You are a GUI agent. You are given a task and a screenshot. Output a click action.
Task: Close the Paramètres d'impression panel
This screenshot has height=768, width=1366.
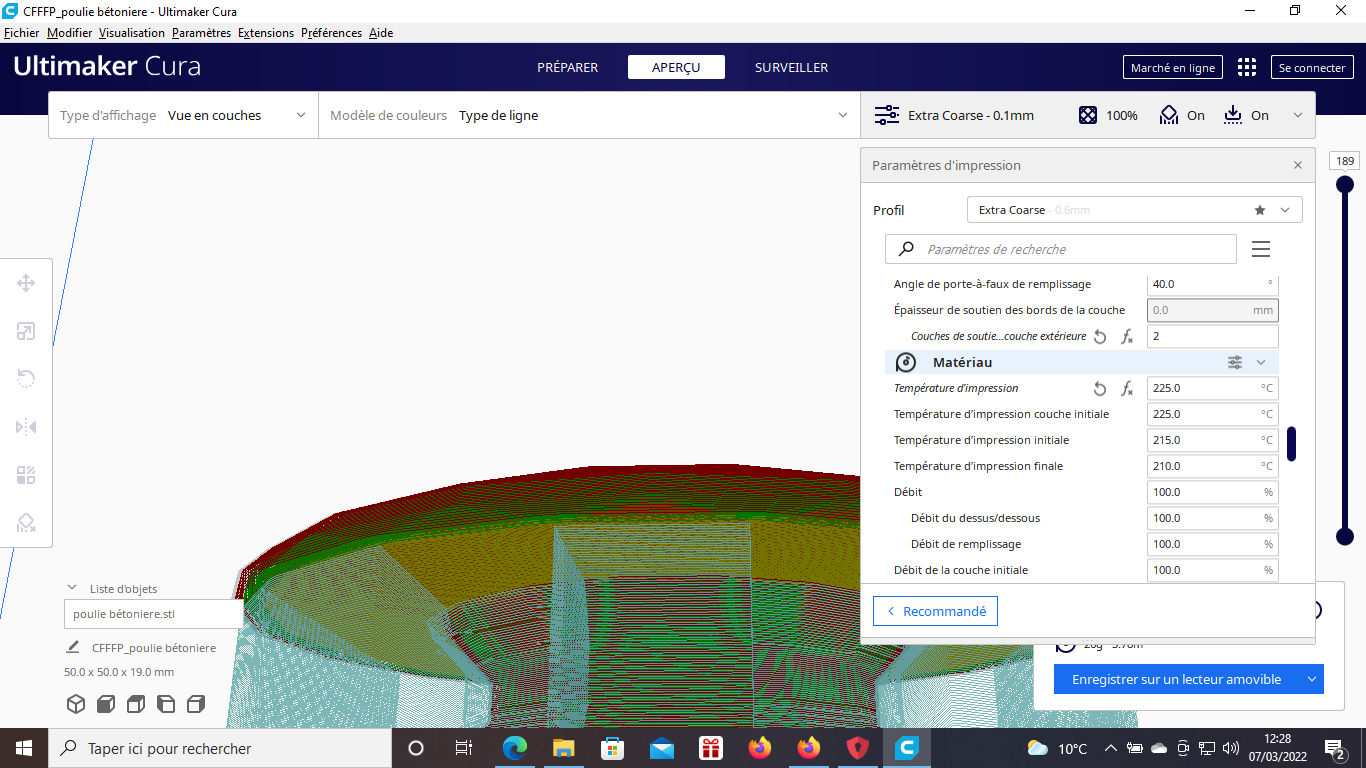tap(1298, 165)
